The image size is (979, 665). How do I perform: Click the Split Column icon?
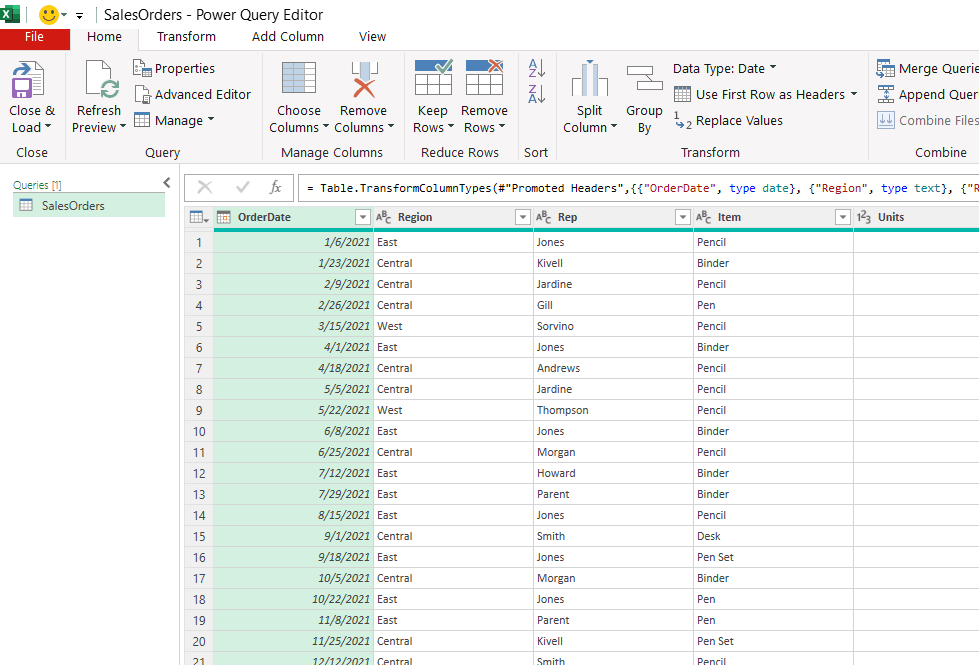[589, 79]
